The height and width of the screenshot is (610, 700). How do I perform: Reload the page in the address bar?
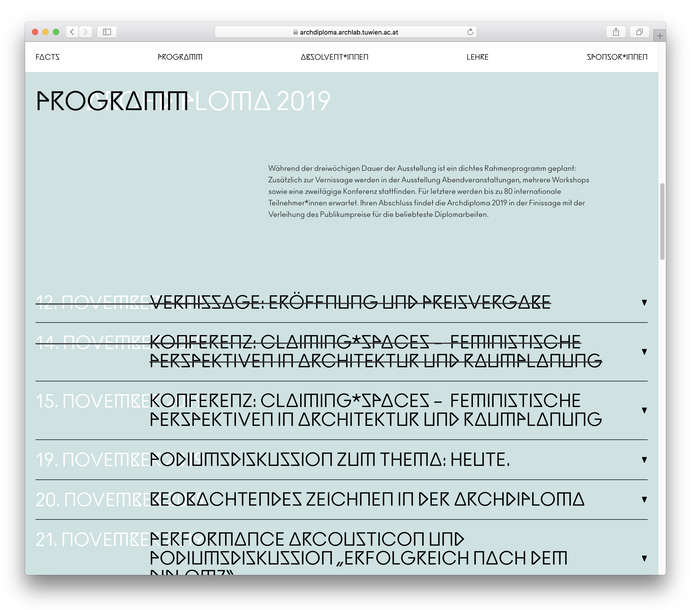point(470,32)
